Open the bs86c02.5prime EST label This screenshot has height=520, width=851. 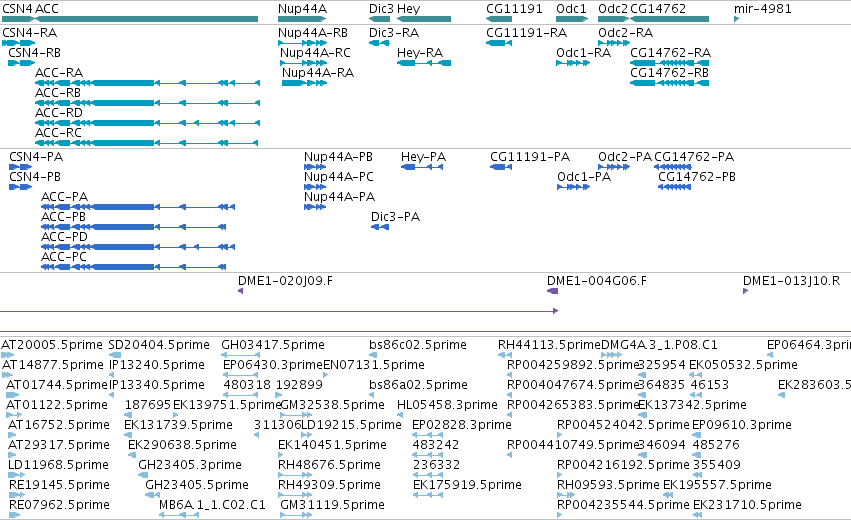coord(417,345)
